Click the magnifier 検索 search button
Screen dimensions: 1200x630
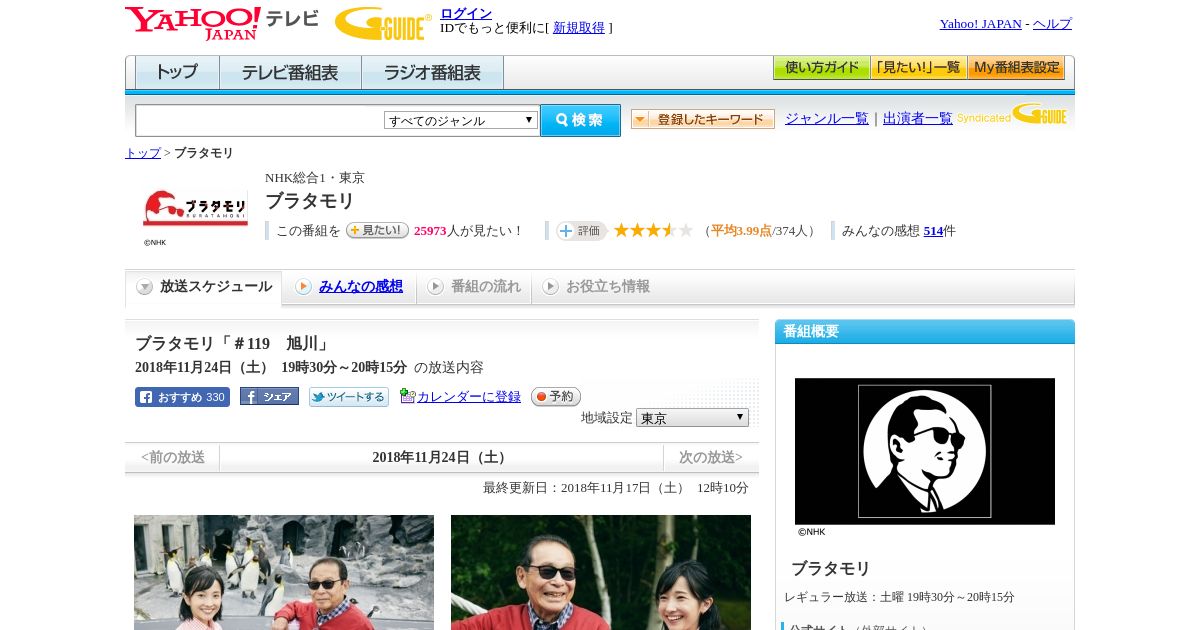[580, 120]
